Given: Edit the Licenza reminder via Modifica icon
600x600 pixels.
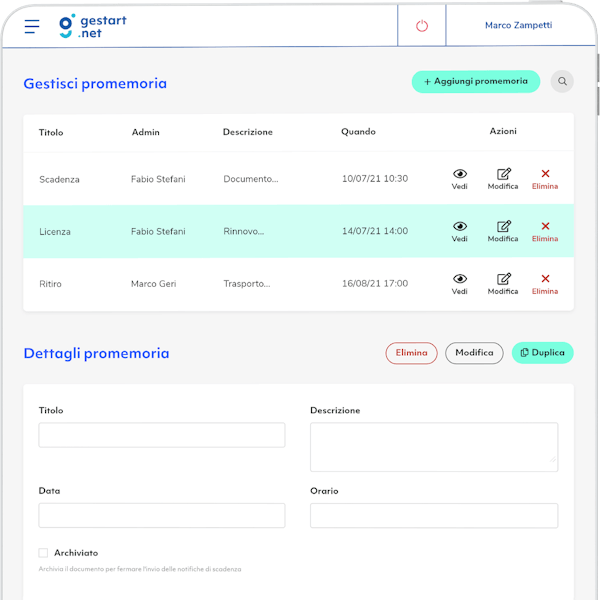Looking at the screenshot, I should point(503,232).
